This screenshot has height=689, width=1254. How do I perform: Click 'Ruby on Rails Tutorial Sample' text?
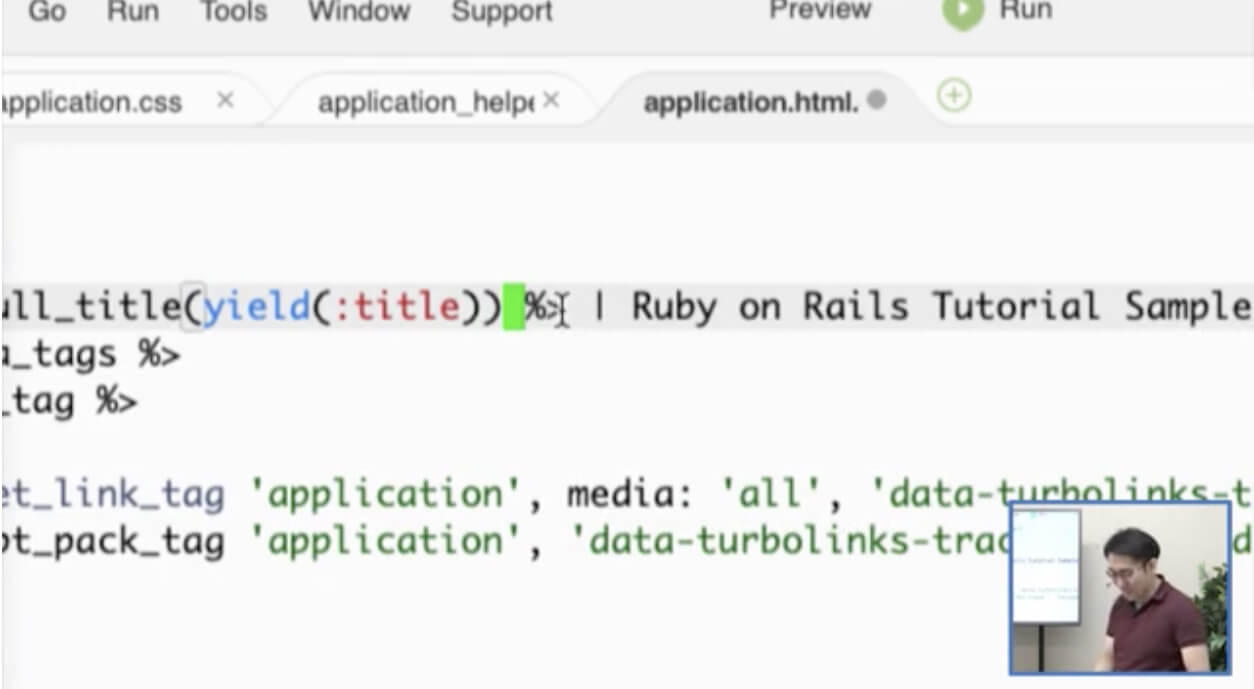click(x=942, y=306)
